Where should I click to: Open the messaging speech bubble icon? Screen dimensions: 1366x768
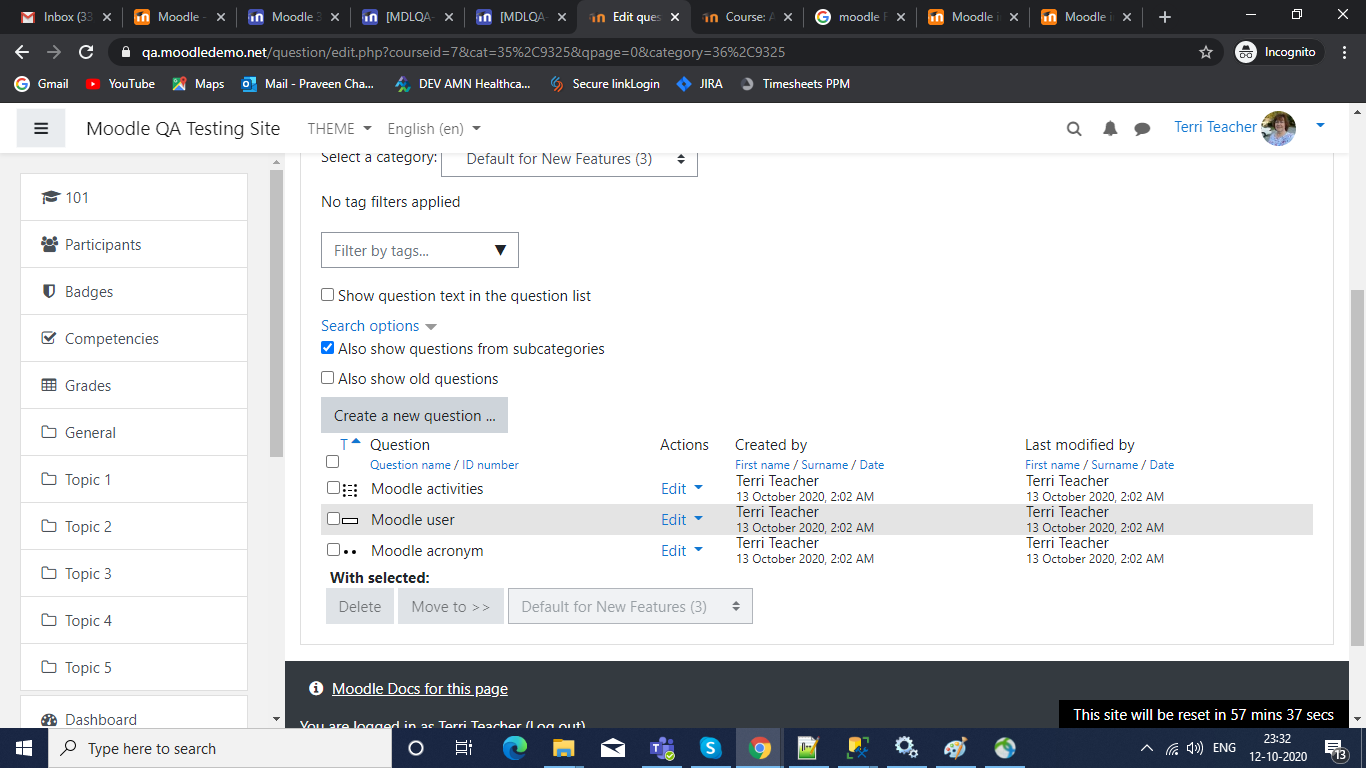[x=1142, y=128]
